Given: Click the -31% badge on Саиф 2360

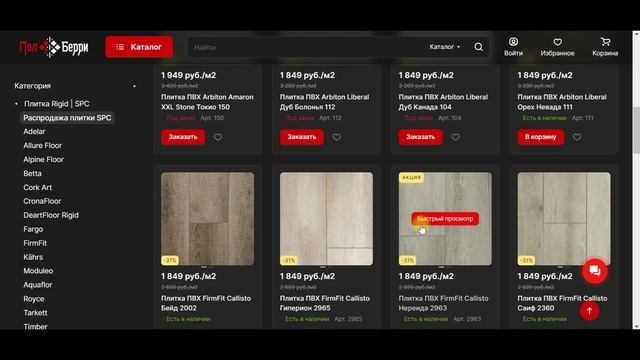Looking at the screenshot, I should tap(526, 260).
